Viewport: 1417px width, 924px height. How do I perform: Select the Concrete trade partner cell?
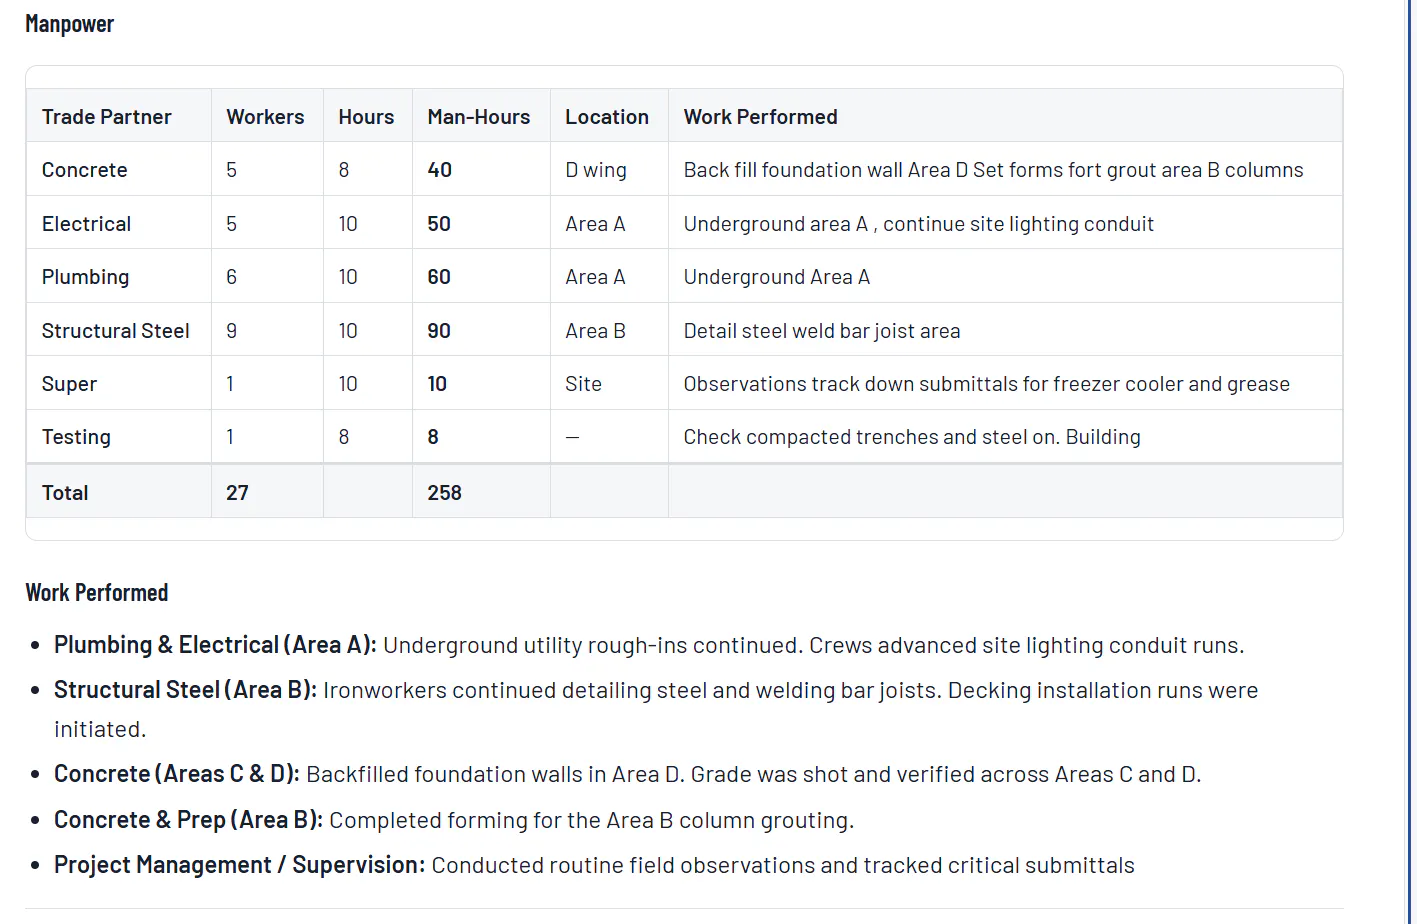pos(84,170)
